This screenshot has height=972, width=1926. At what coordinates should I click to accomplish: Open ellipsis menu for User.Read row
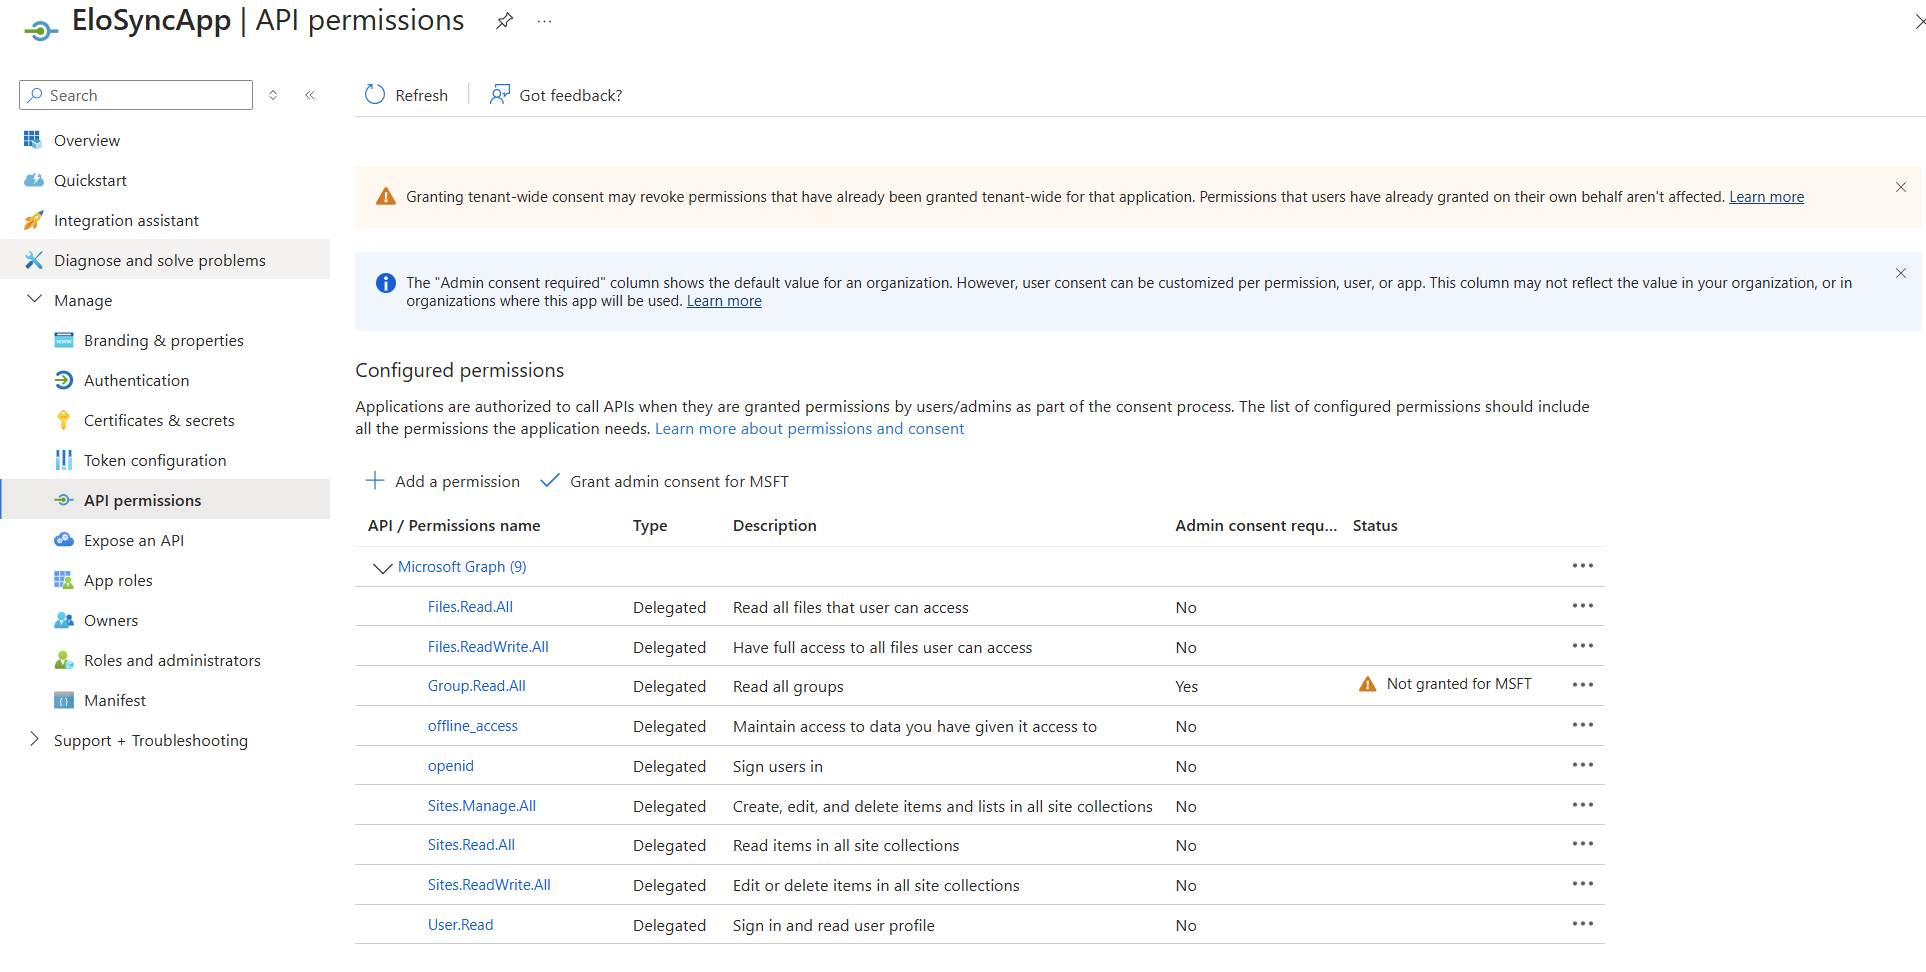(1582, 924)
